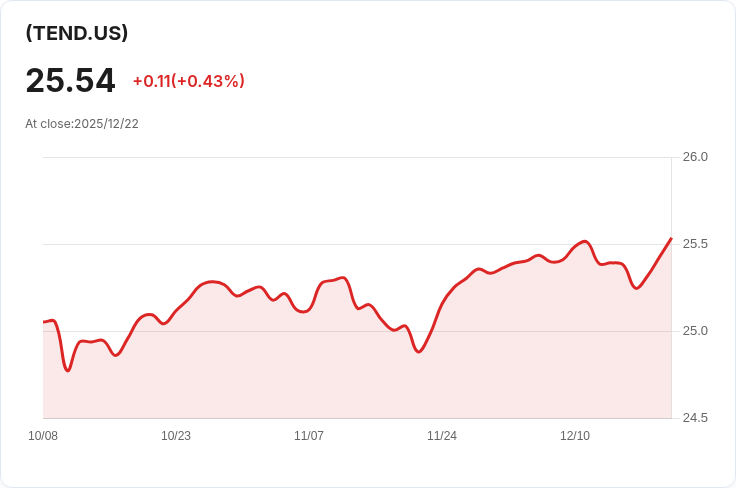The width and height of the screenshot is (736, 488).
Task: Click the lowest dip of the price line
Action: (x=68, y=370)
